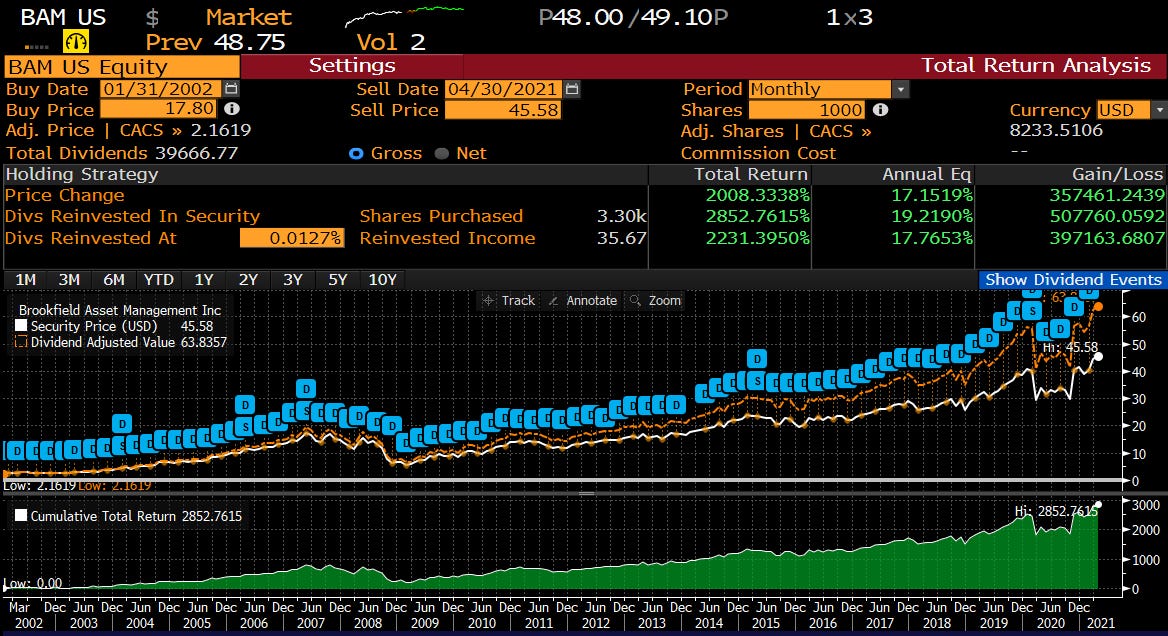Switch chart range to 5Y
Image resolution: width=1168 pixels, height=636 pixels.
coord(338,279)
